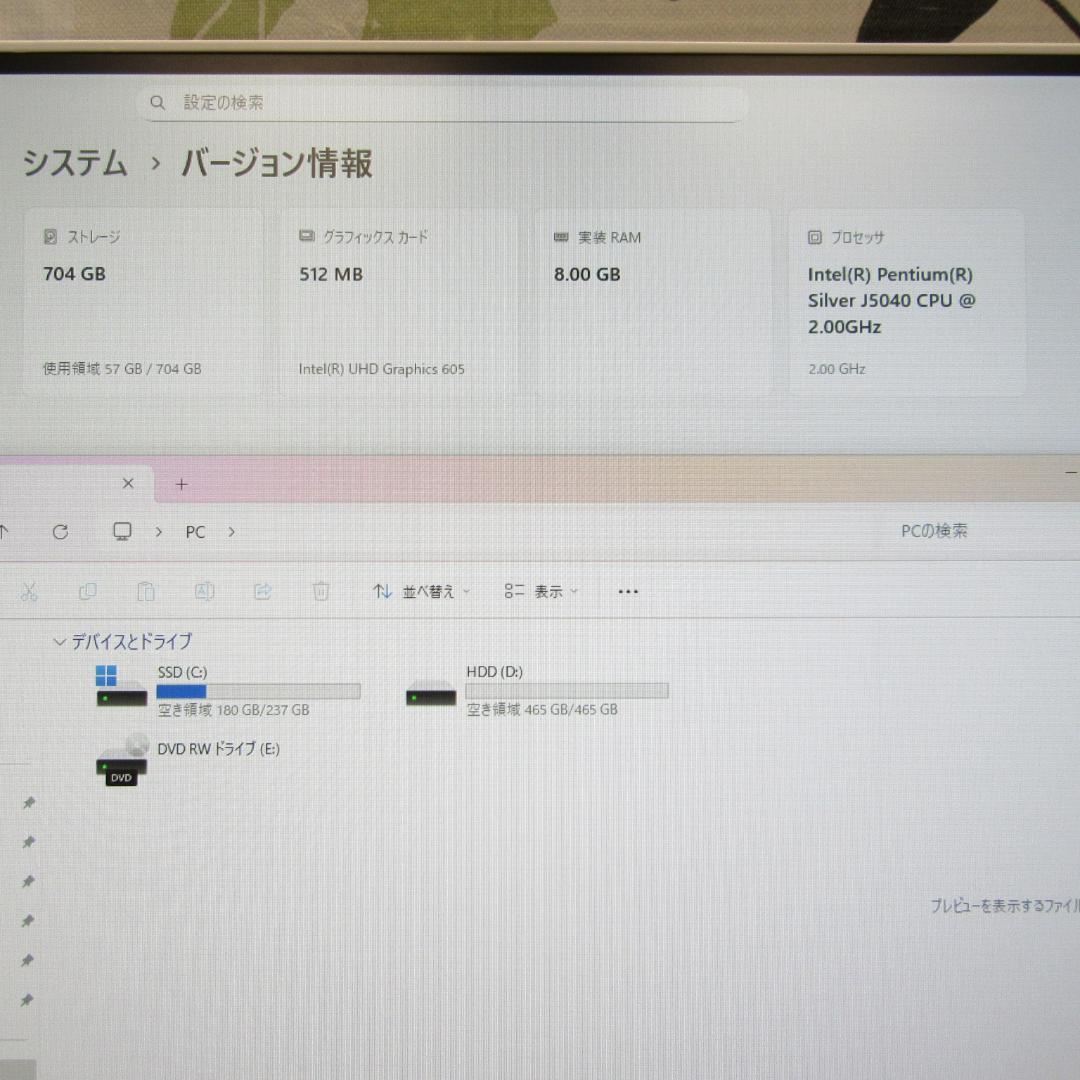
Task: Click the desktop icon in the breadcrumb bar
Action: pos(121,531)
